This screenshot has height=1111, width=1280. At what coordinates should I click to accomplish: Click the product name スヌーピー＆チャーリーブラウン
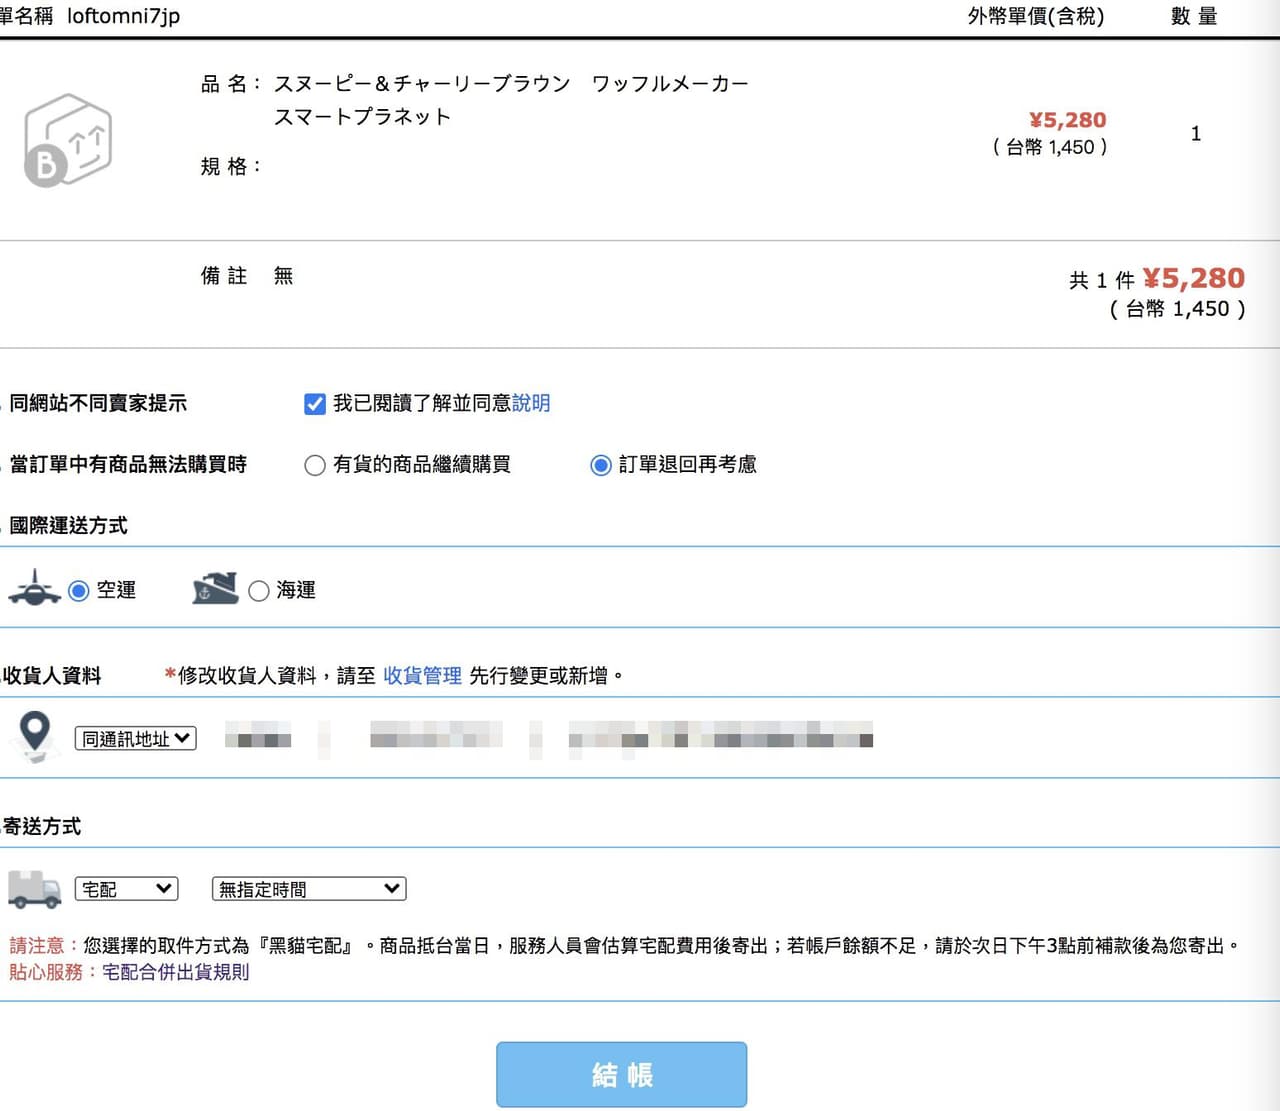423,83
